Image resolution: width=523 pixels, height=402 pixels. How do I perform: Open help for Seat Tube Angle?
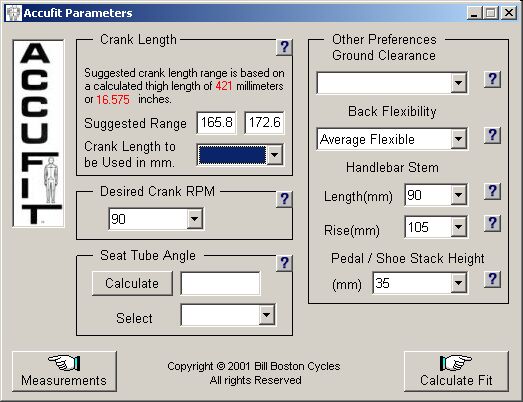pyautogui.click(x=284, y=263)
